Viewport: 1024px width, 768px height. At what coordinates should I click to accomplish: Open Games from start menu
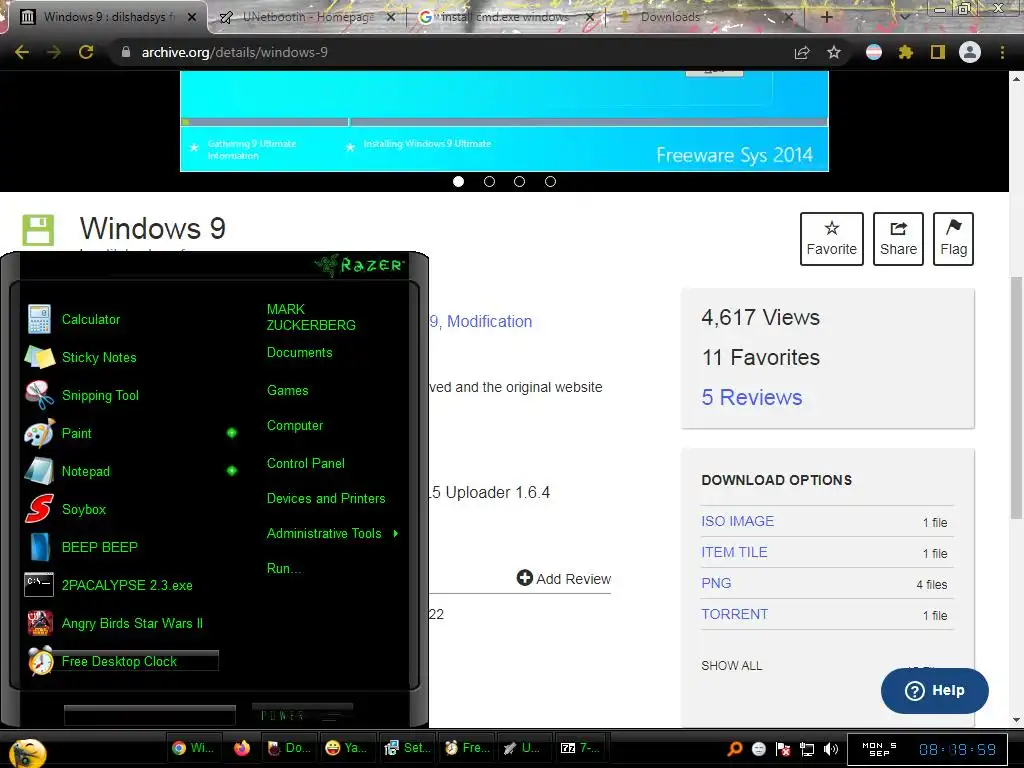click(x=287, y=391)
